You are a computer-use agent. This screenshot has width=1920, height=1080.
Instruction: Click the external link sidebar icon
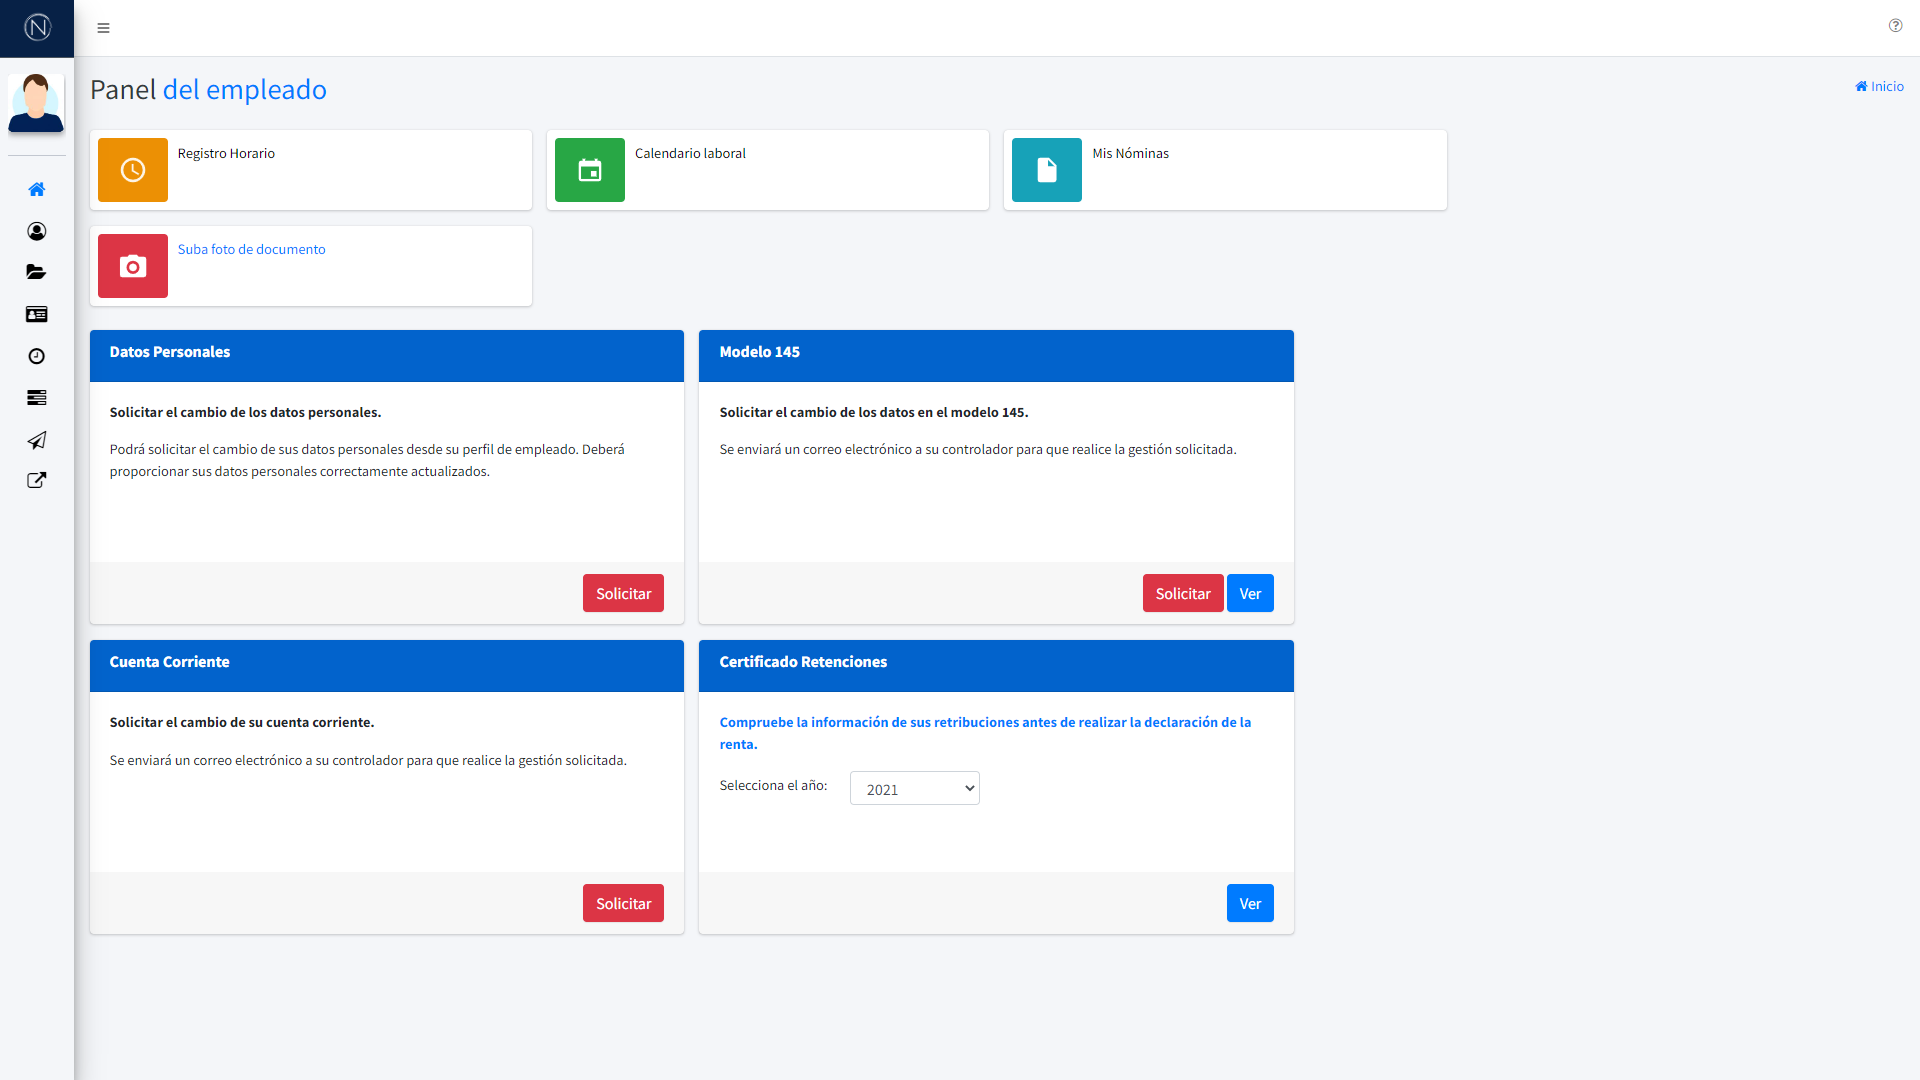click(37, 481)
